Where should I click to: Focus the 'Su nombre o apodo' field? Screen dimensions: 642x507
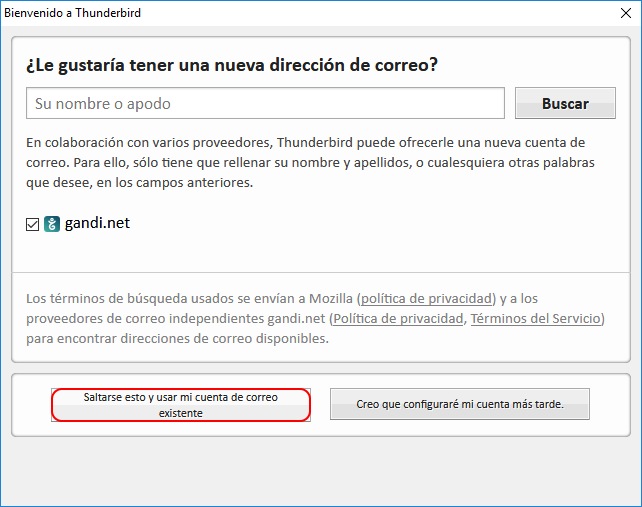click(265, 103)
